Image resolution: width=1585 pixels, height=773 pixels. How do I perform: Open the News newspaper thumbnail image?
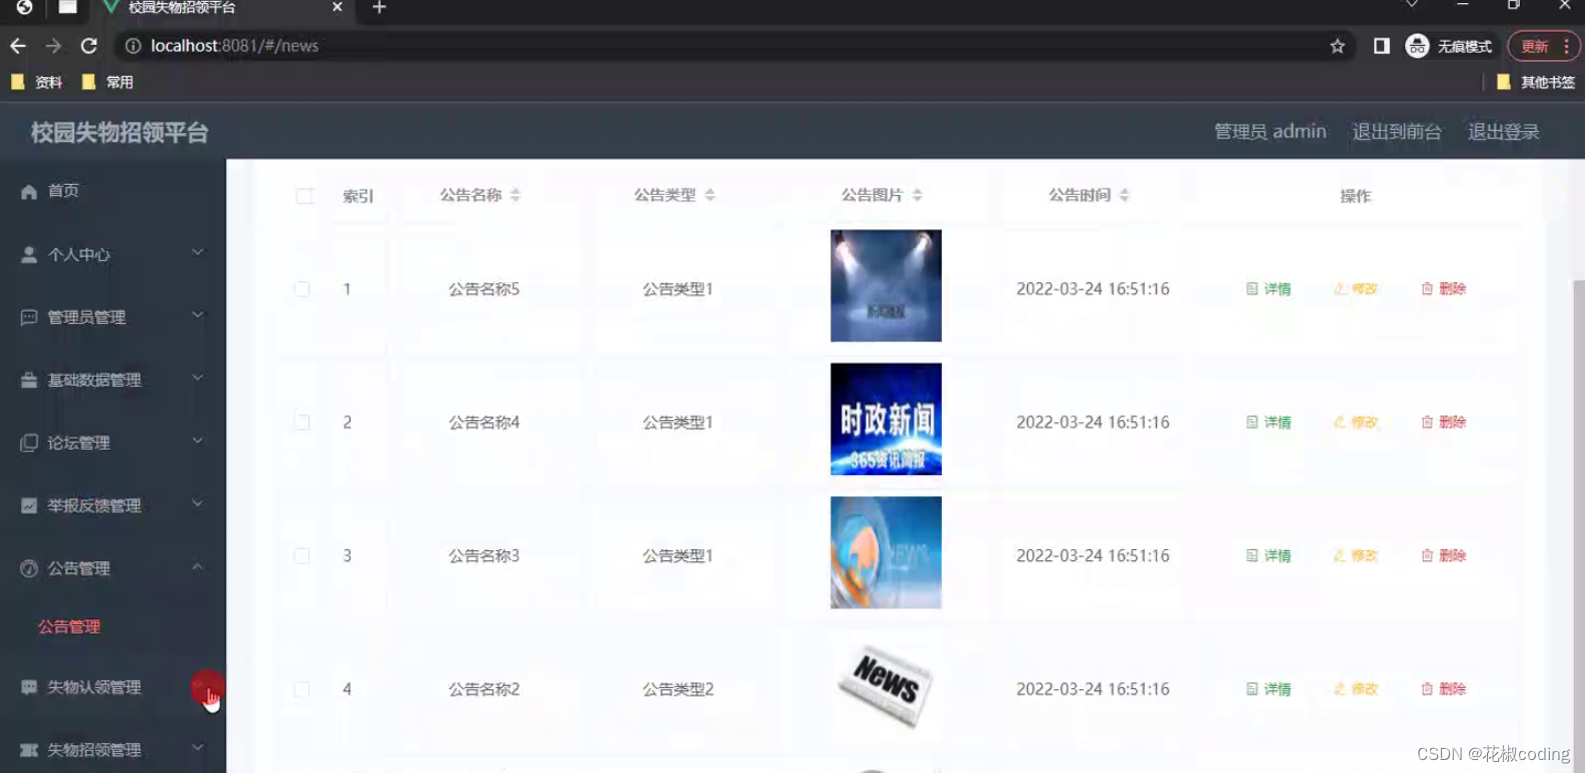(x=886, y=685)
